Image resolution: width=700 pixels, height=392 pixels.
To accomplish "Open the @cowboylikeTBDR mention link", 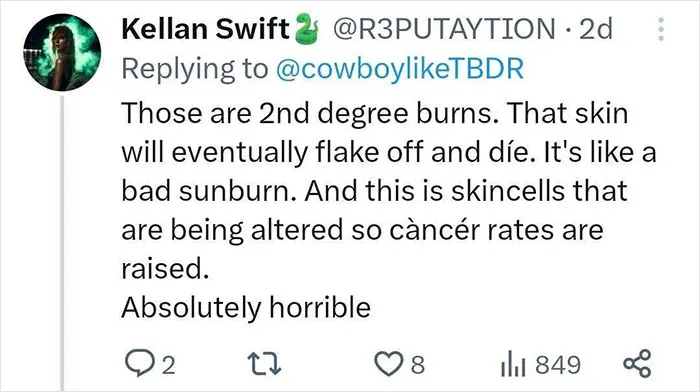I will click(x=400, y=69).
